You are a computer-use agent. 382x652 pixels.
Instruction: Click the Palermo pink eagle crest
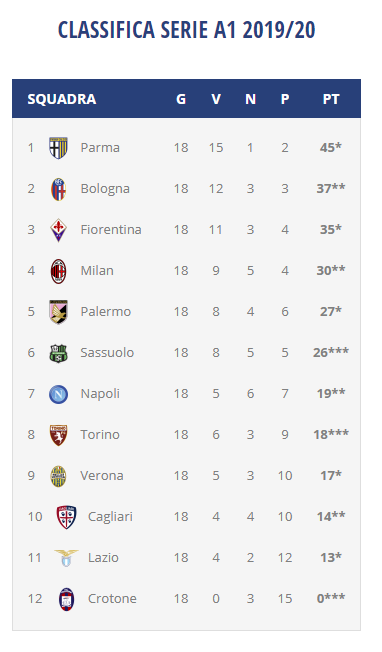click(58, 312)
